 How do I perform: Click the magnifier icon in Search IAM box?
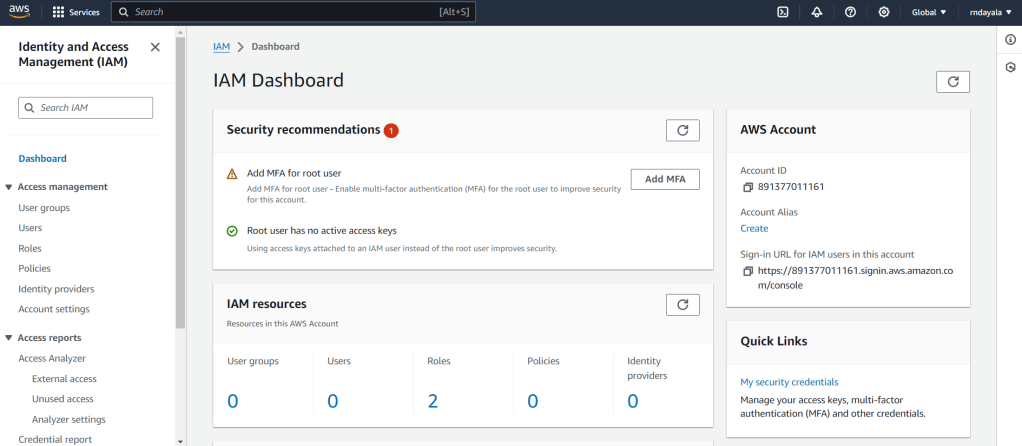point(29,108)
